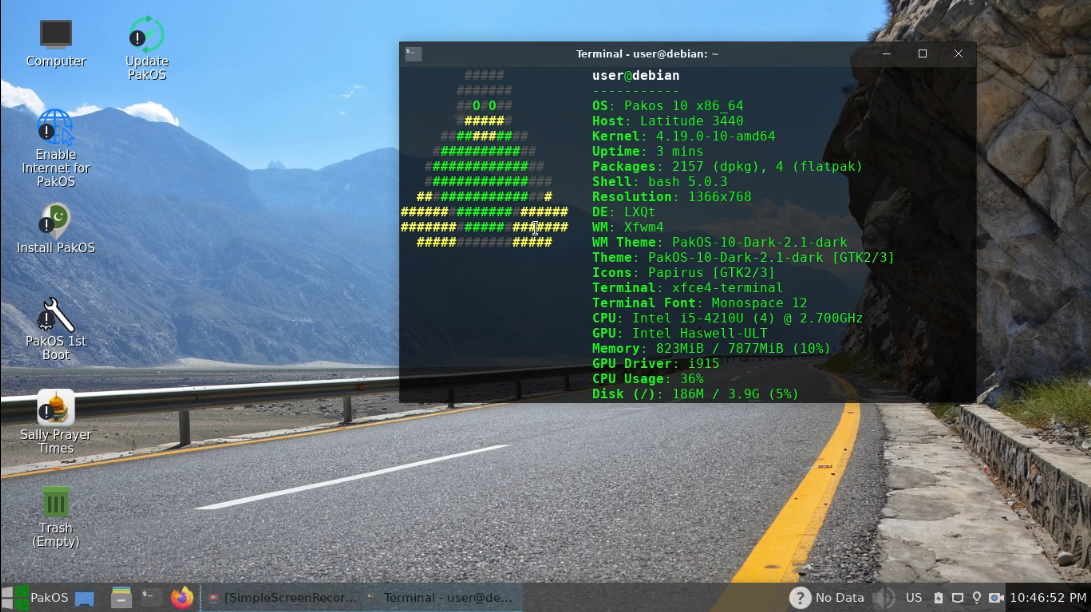Click the show desktop taskbar icon
The image size is (1091, 612).
(x=85, y=597)
